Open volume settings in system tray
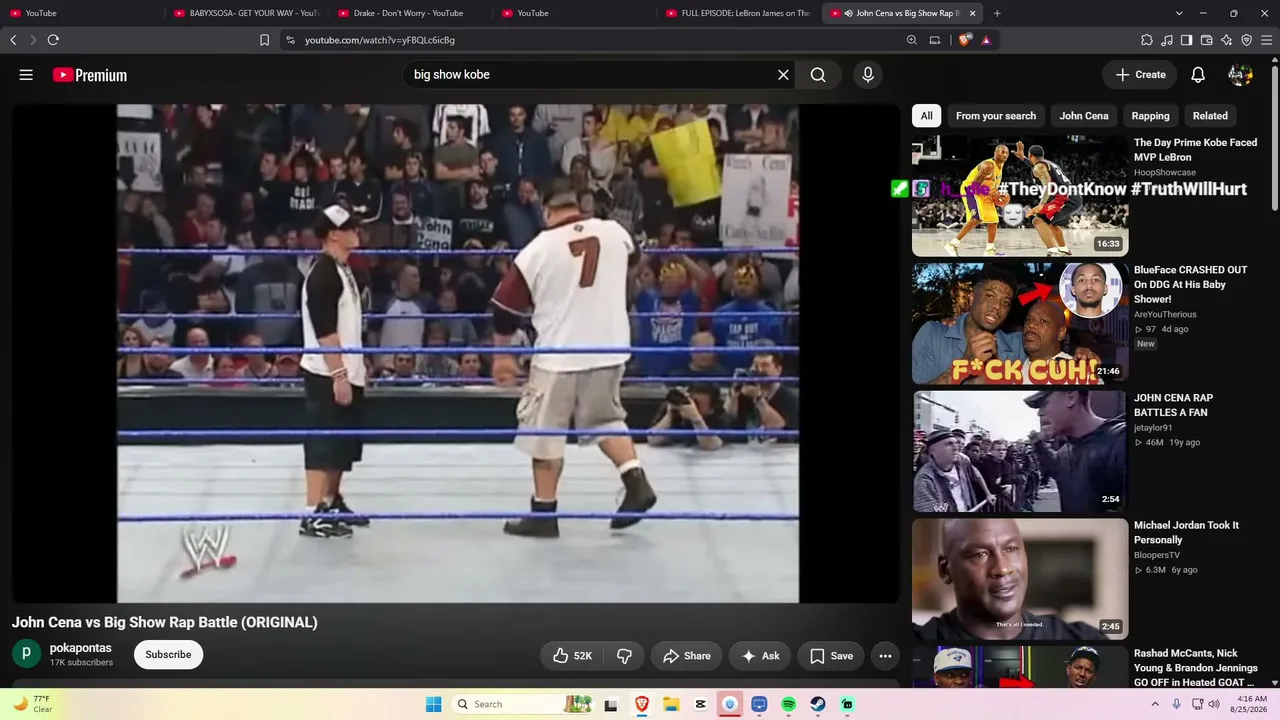 click(1214, 704)
